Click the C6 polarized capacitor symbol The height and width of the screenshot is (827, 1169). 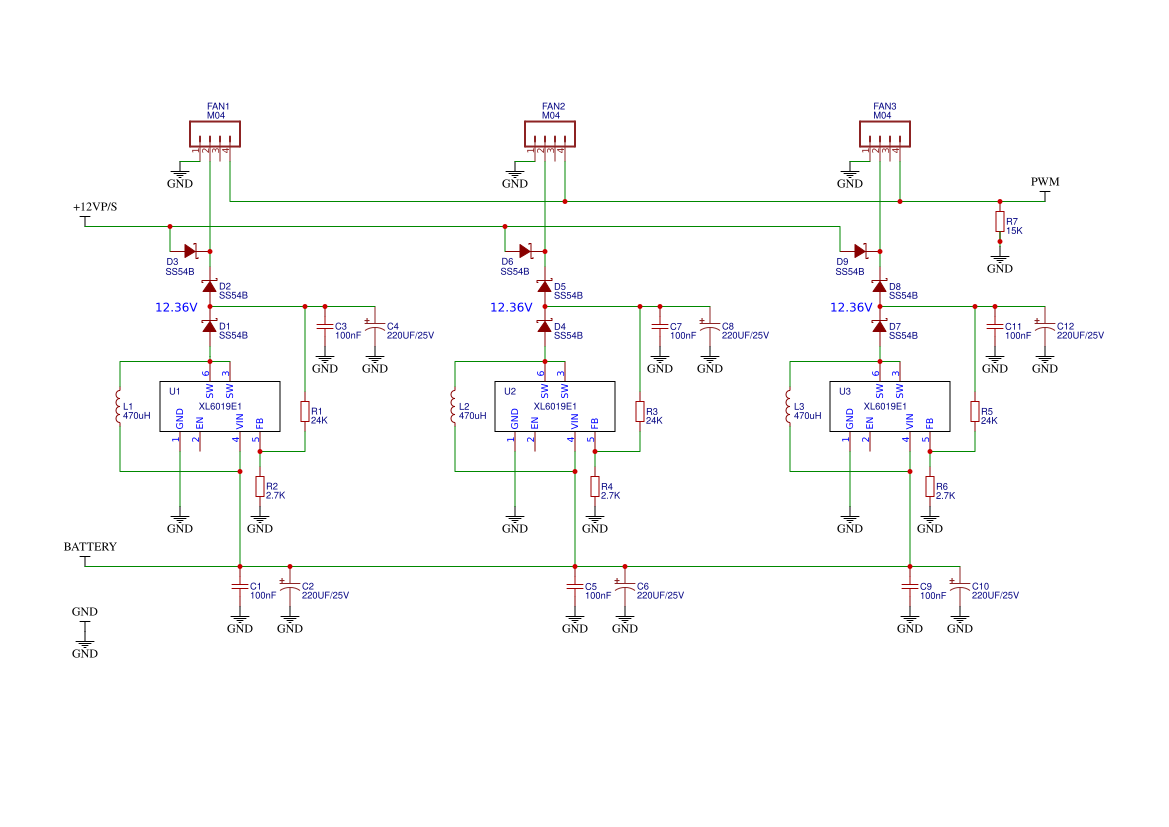[x=625, y=585]
